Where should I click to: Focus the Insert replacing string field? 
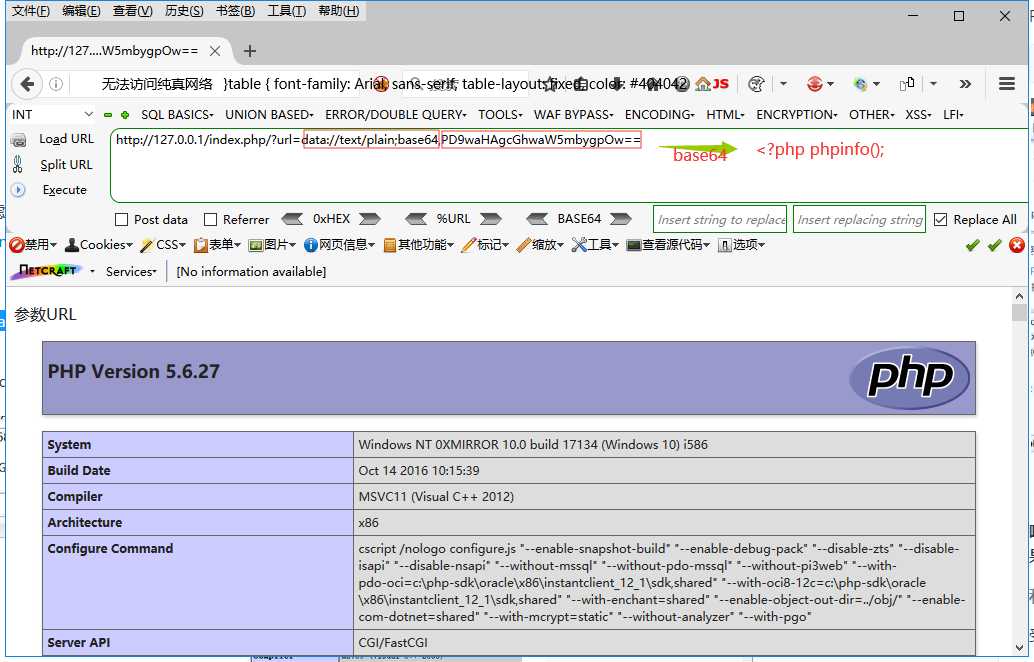(860, 220)
